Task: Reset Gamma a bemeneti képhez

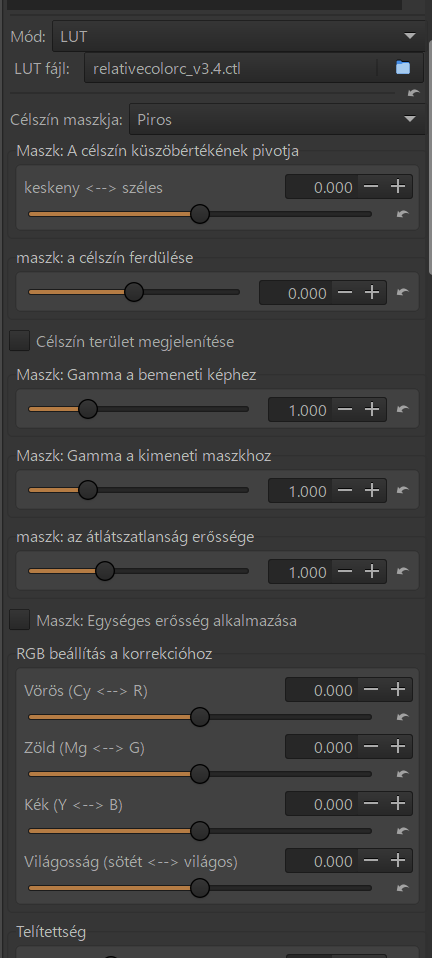Action: [x=402, y=409]
